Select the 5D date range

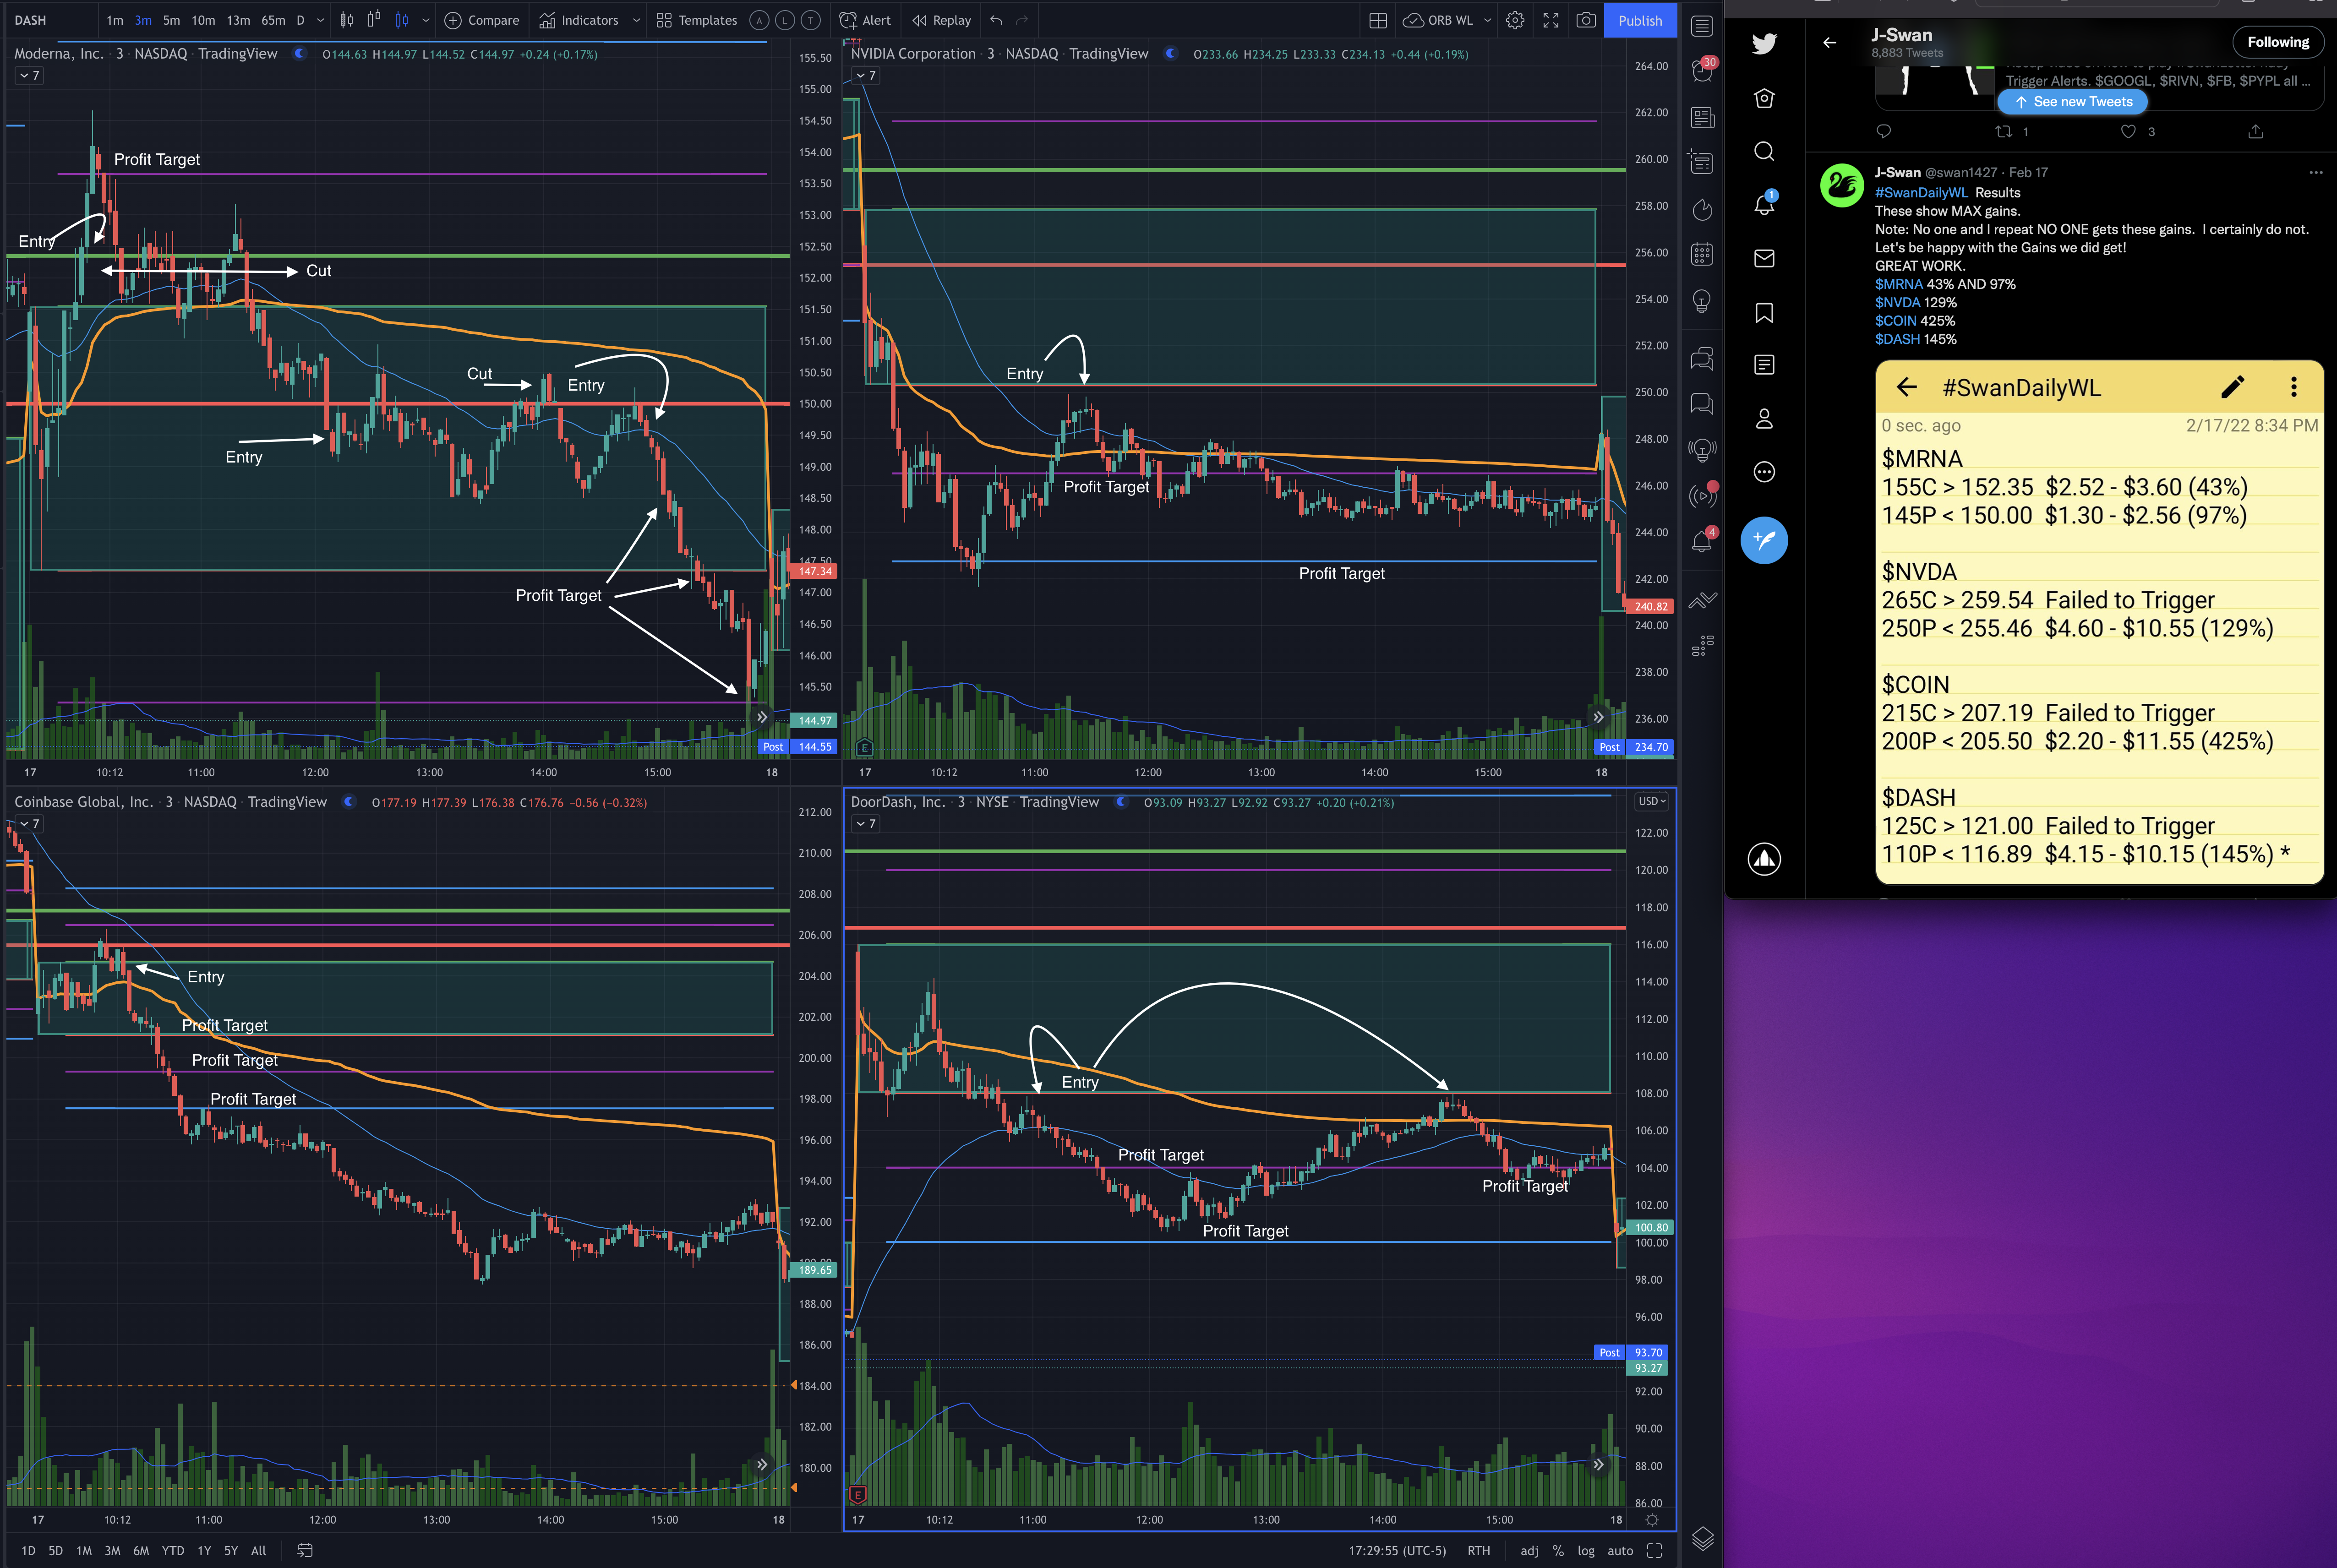[x=56, y=1551]
